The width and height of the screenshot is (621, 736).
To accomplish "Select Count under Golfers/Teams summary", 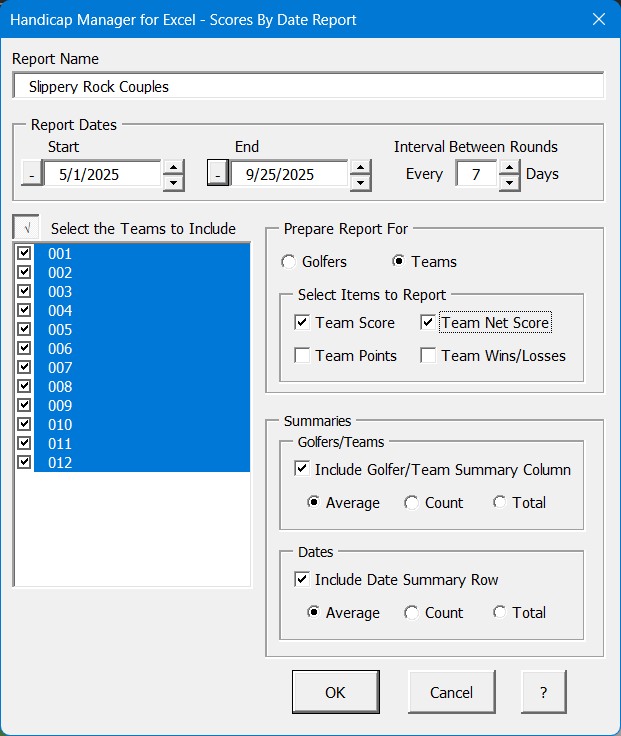I will tap(412, 502).
